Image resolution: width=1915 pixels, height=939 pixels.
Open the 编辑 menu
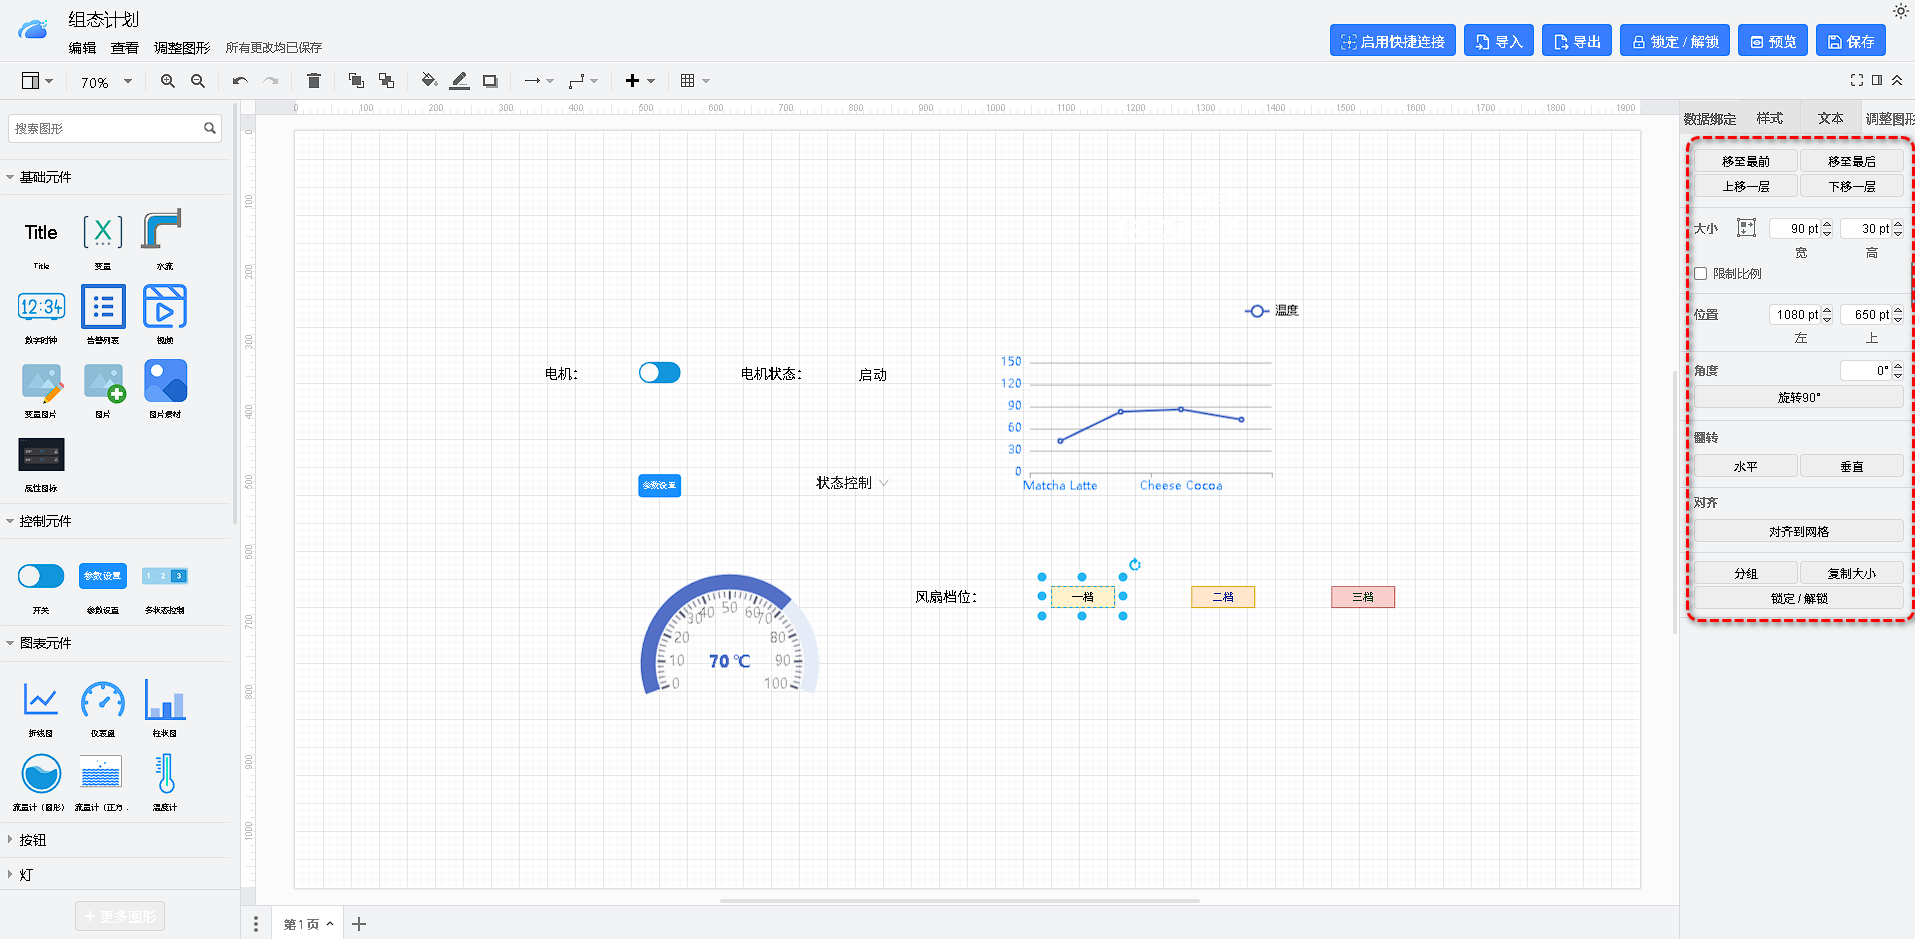click(82, 47)
